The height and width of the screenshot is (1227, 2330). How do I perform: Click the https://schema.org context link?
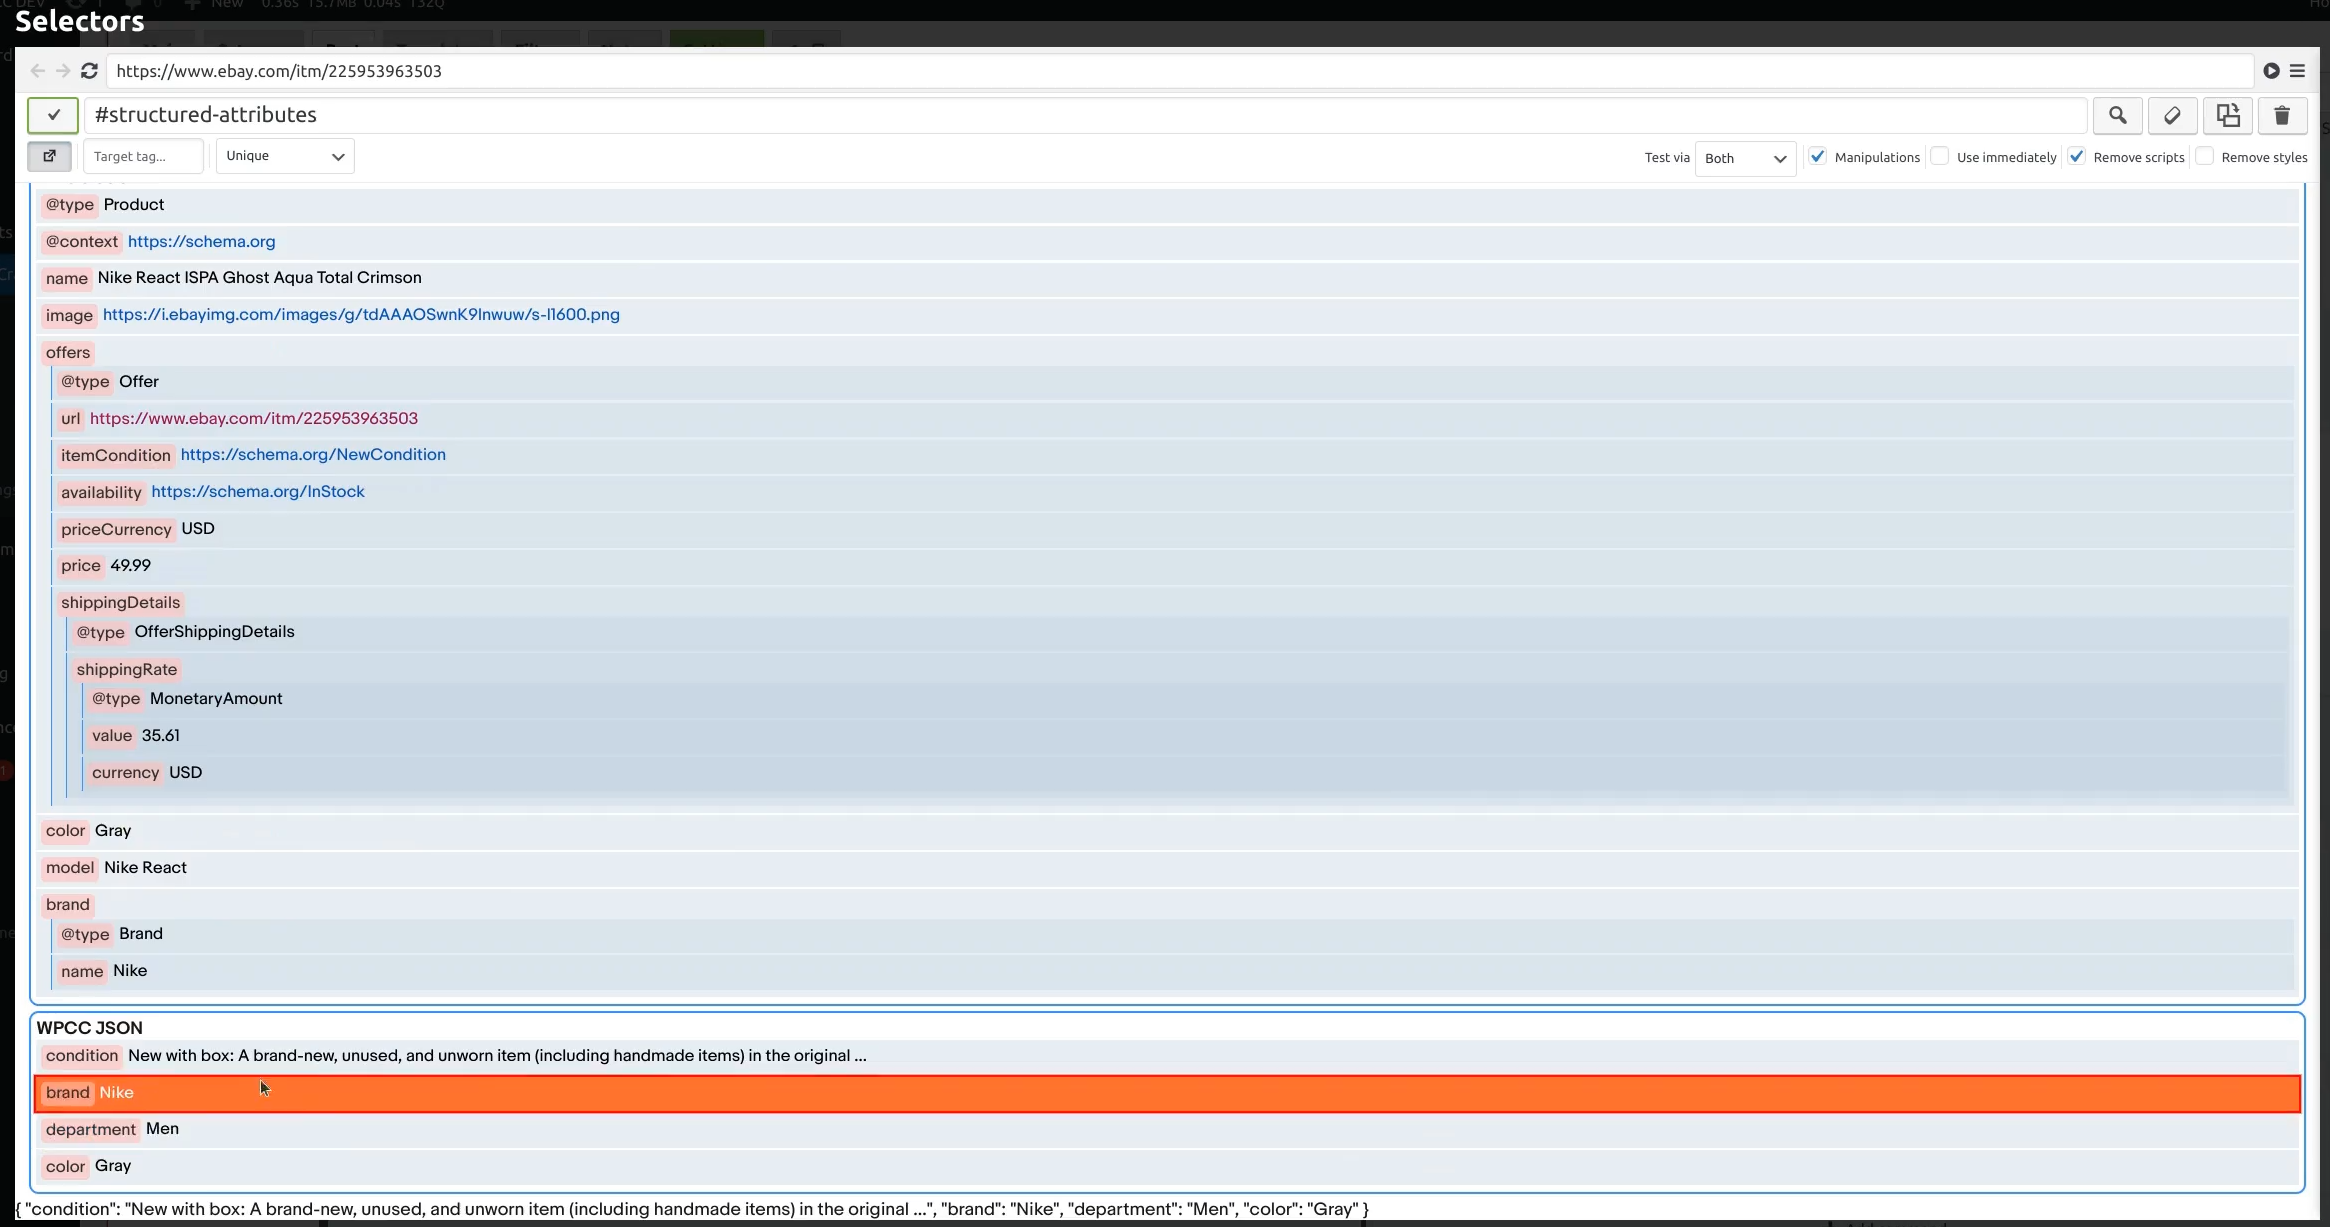200,240
